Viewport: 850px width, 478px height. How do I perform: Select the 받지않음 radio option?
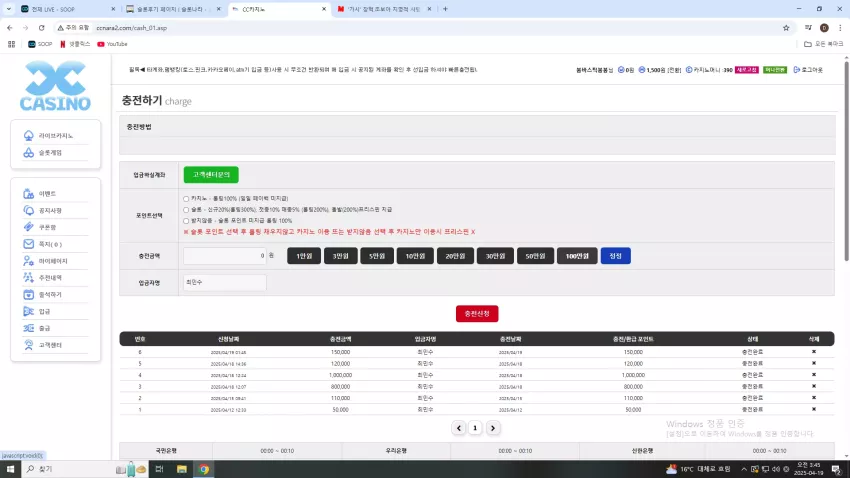[x=186, y=221]
